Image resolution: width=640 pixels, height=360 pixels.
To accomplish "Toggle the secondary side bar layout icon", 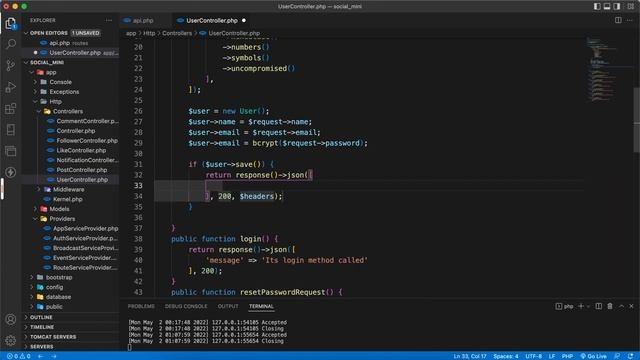I will pyautogui.click(x=617, y=6).
